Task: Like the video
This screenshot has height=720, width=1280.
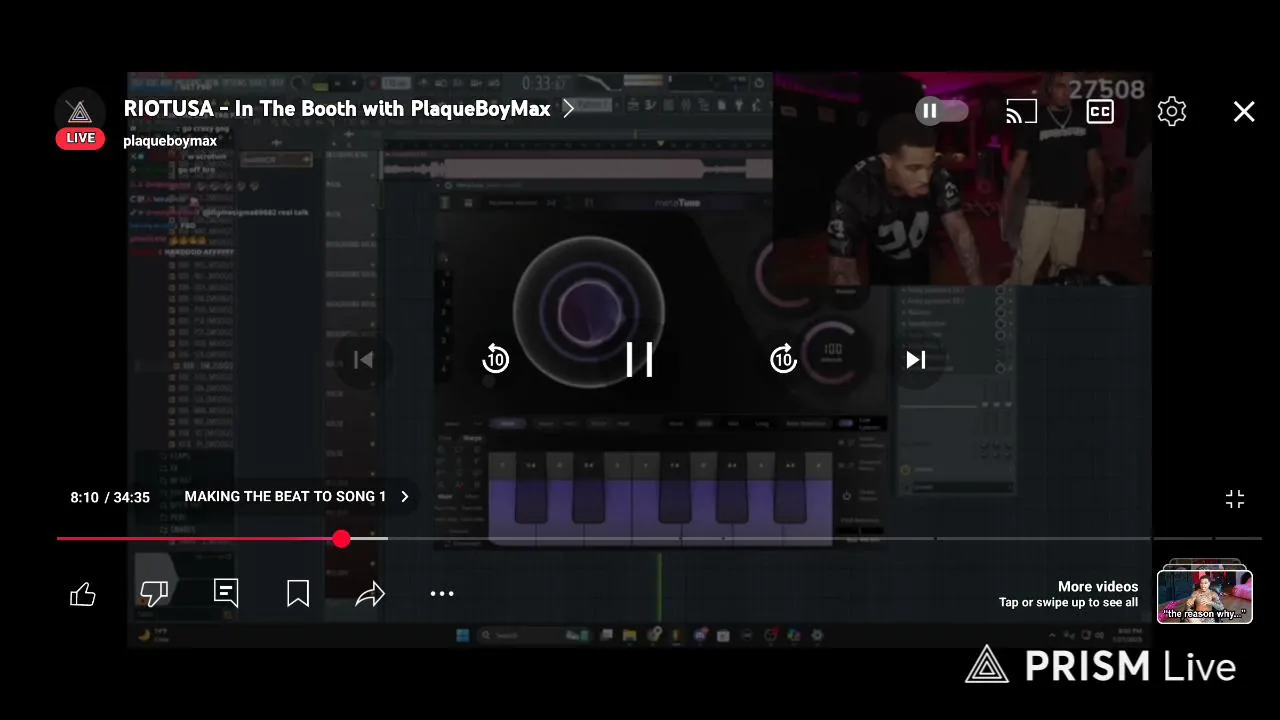Action: pos(83,594)
